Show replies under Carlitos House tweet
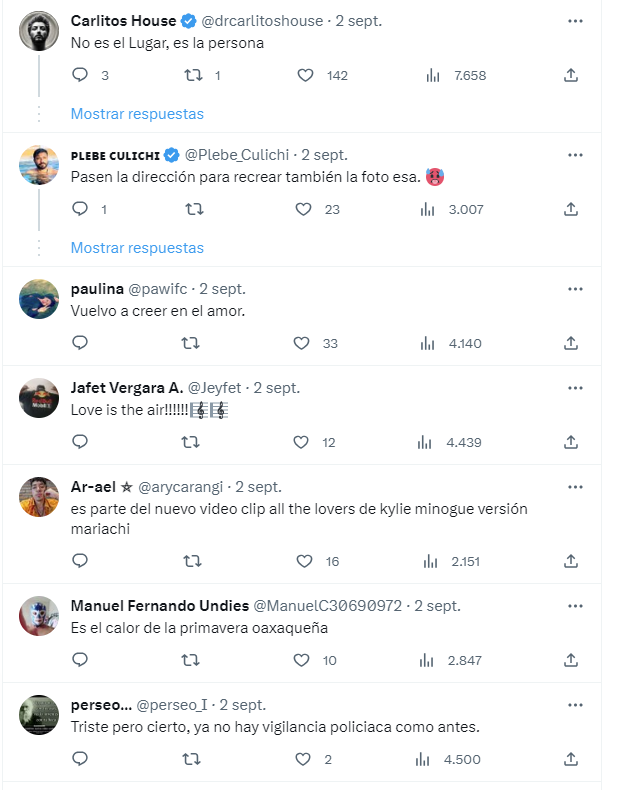 click(137, 114)
